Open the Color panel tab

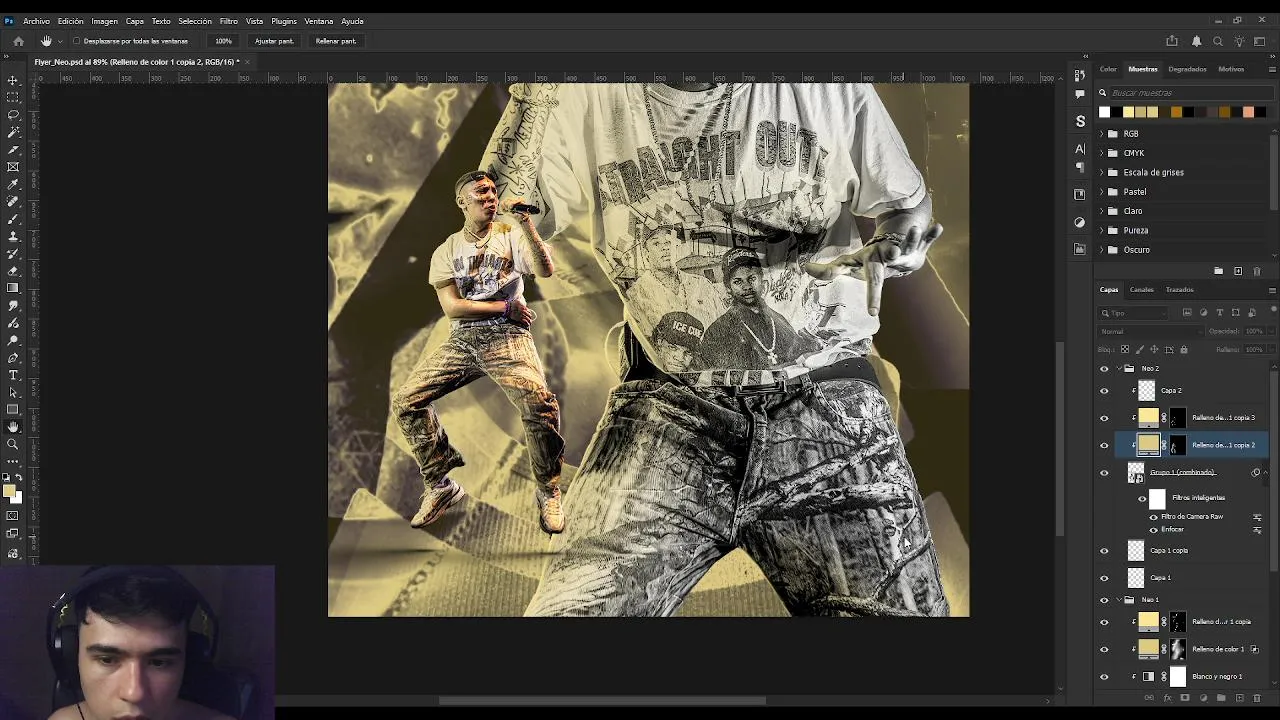(x=1108, y=69)
